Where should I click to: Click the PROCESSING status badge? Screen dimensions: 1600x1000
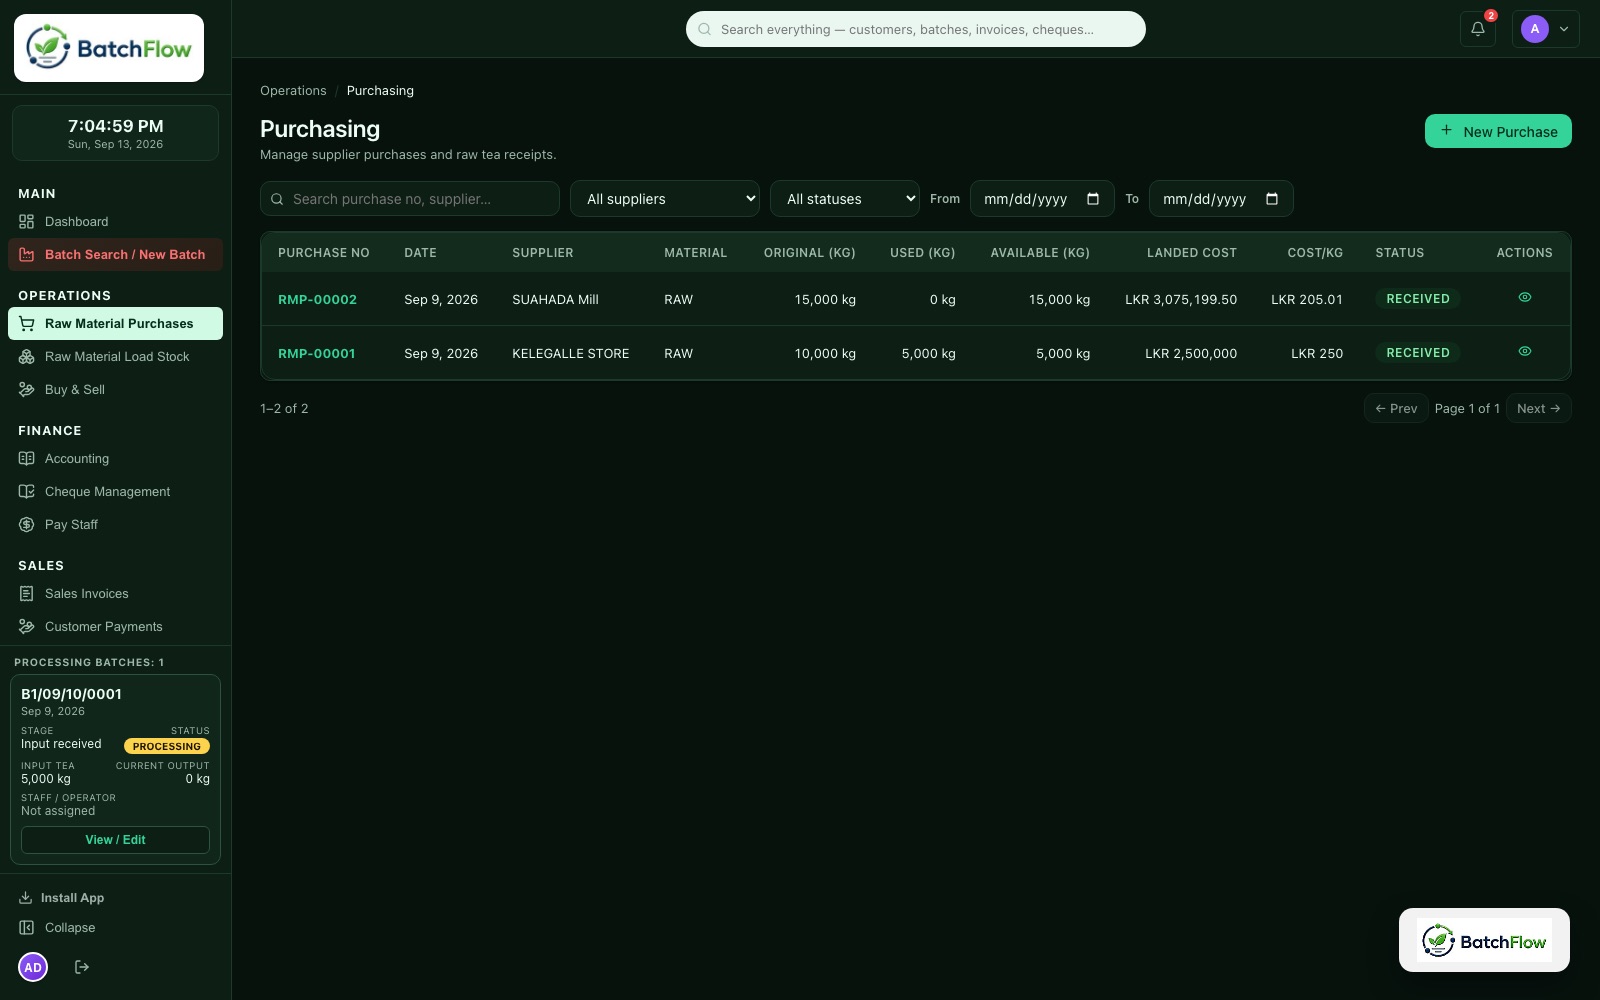click(167, 746)
